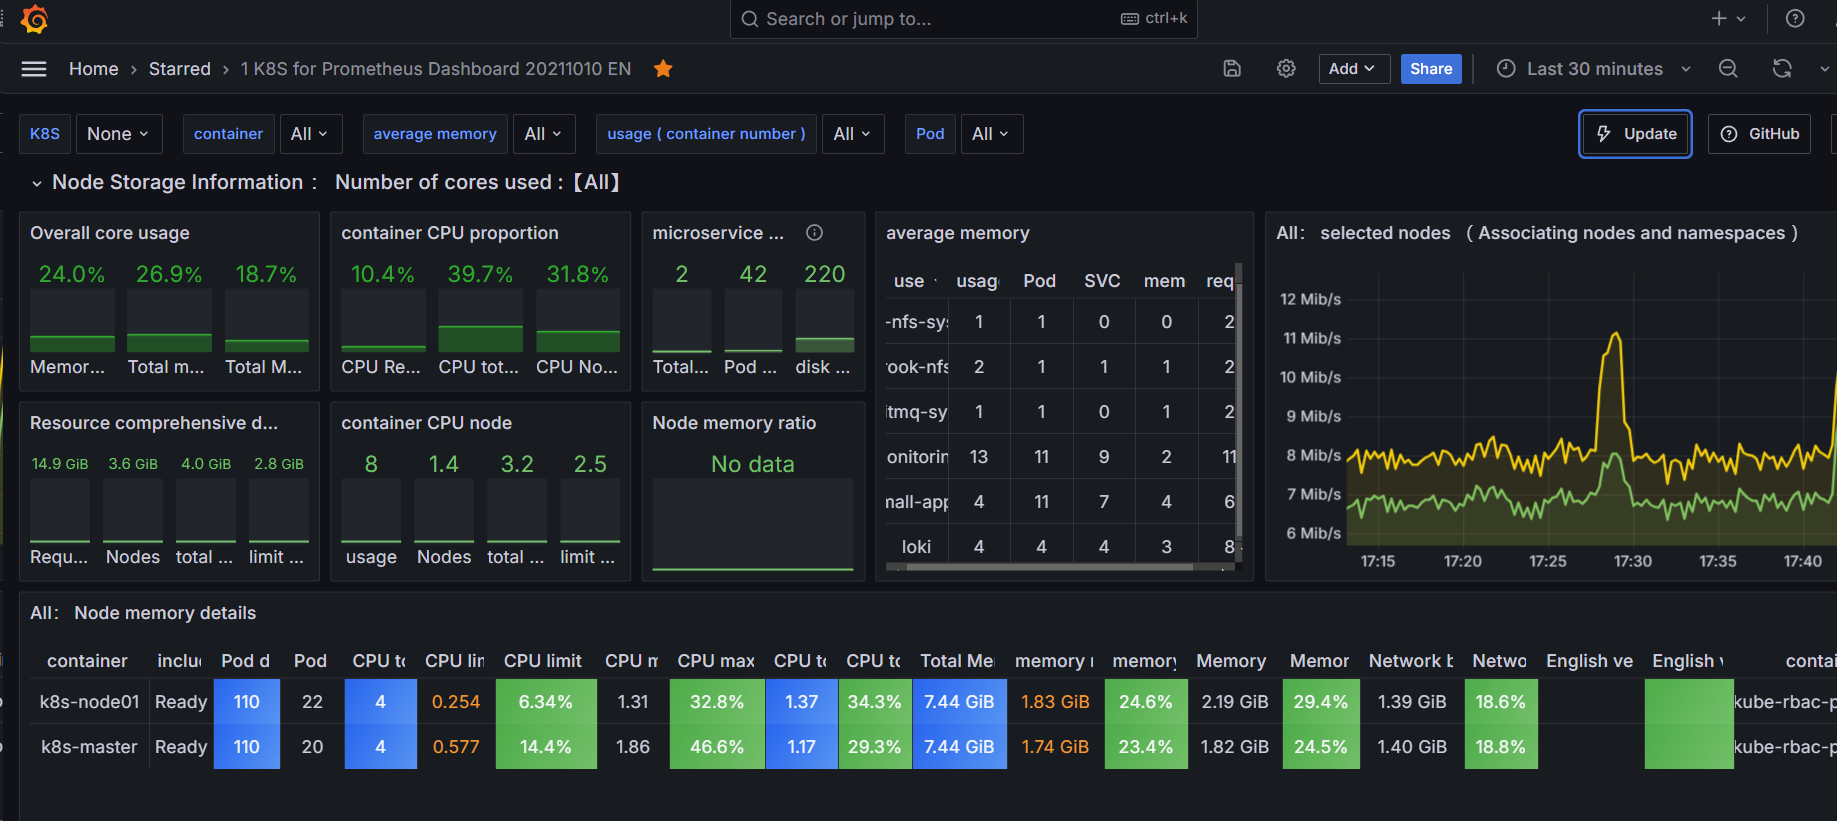Open the K8S None dropdown
The image size is (1837, 821).
click(x=118, y=134)
